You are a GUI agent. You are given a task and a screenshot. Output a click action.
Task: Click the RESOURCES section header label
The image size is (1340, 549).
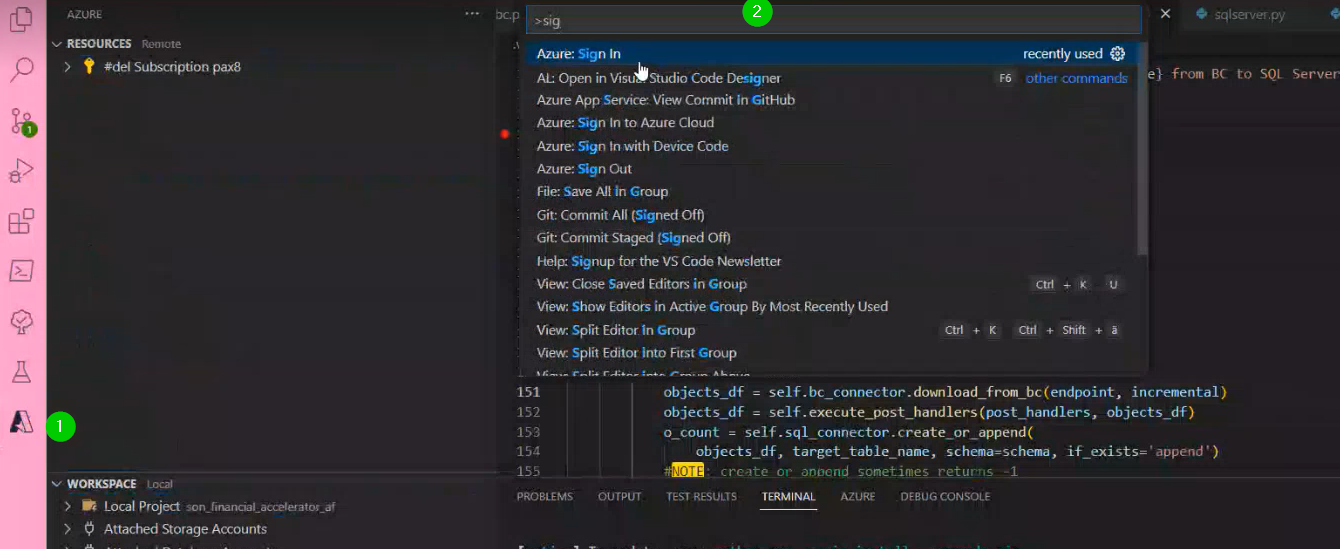(x=99, y=44)
